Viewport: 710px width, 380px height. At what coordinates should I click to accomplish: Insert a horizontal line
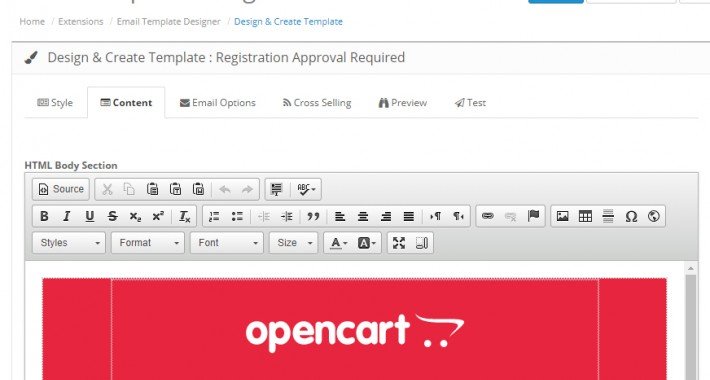(608, 216)
